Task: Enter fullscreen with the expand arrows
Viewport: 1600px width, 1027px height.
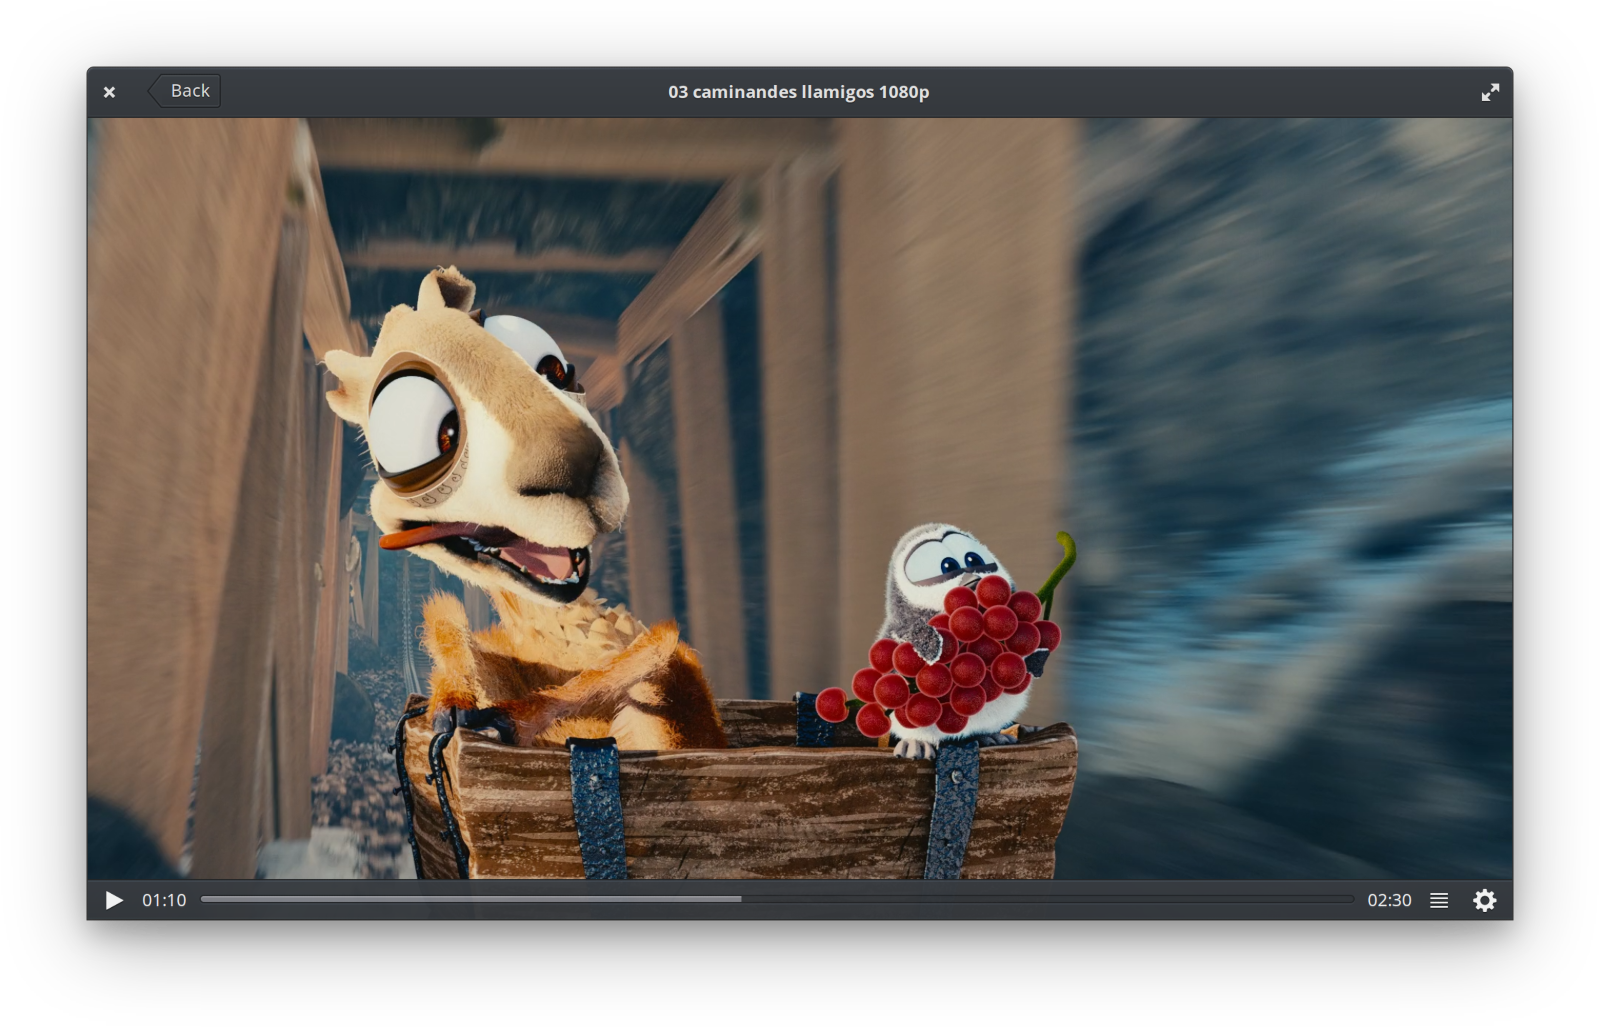Action: [x=1490, y=91]
